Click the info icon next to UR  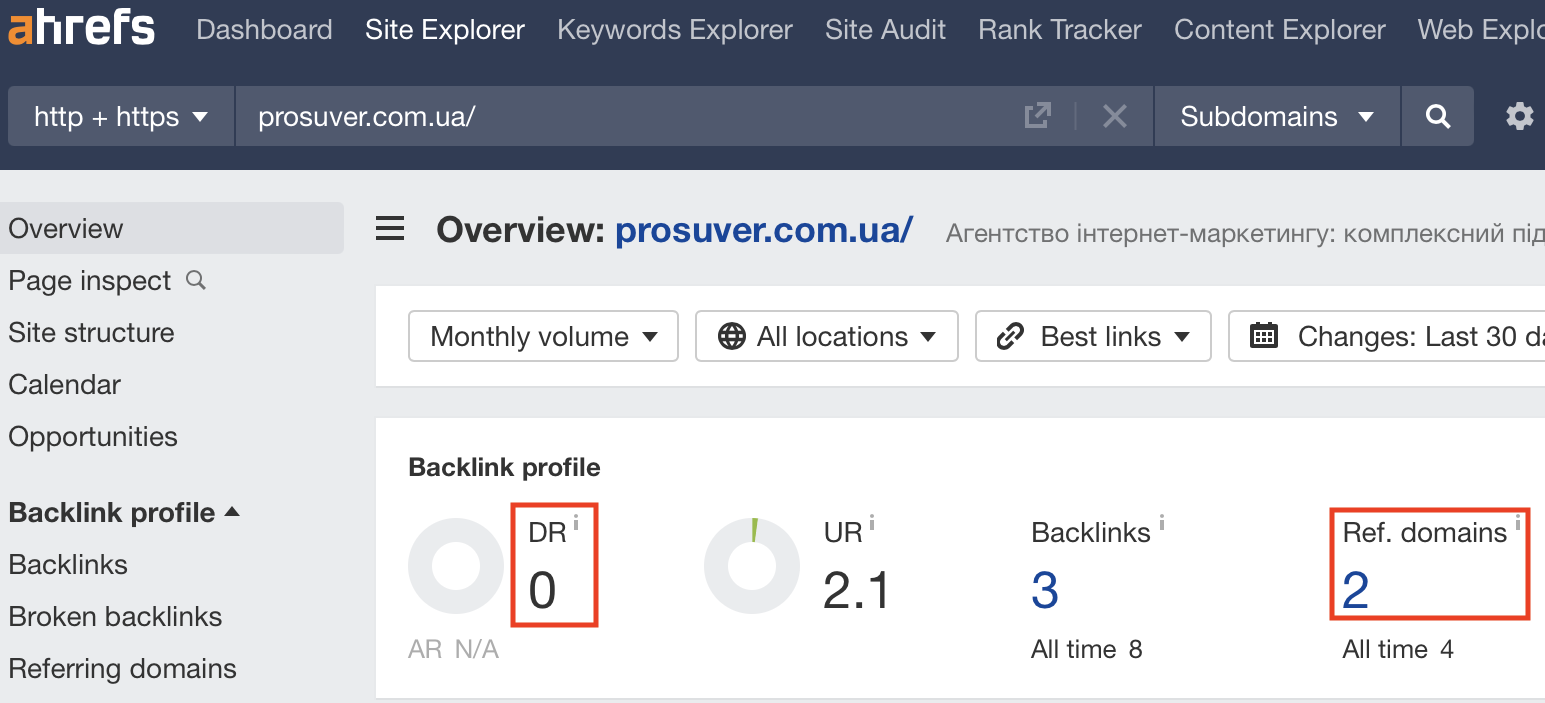pos(872,521)
